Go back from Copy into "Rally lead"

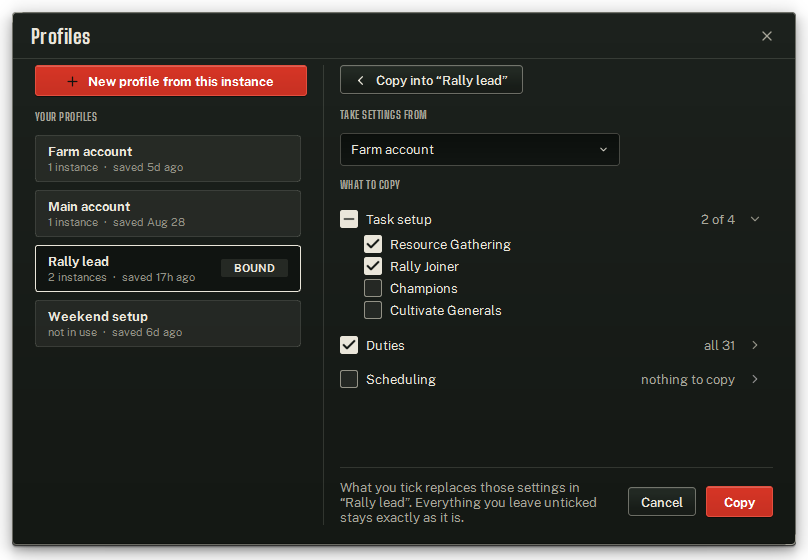(431, 80)
